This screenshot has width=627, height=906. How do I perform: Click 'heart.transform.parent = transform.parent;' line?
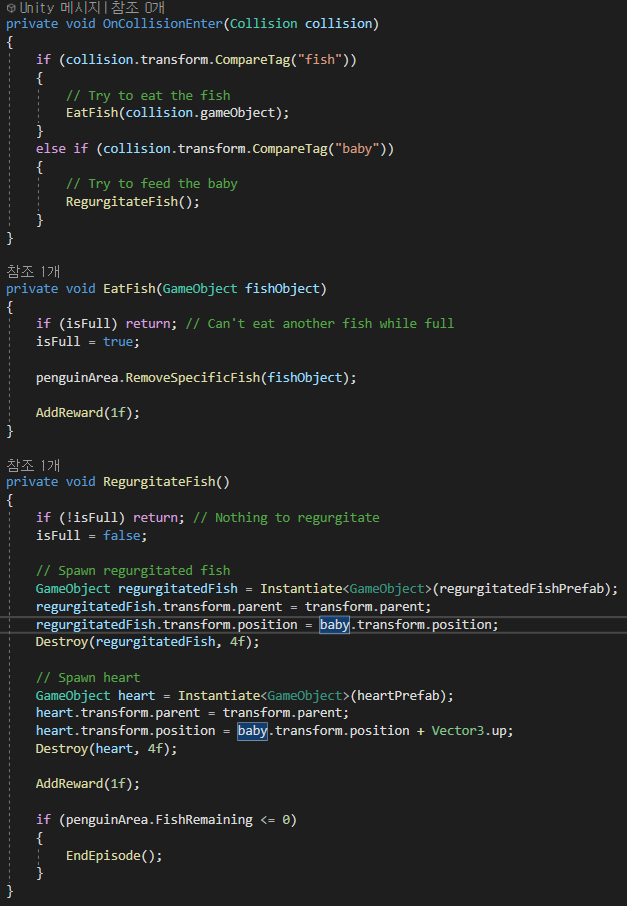coord(192,712)
